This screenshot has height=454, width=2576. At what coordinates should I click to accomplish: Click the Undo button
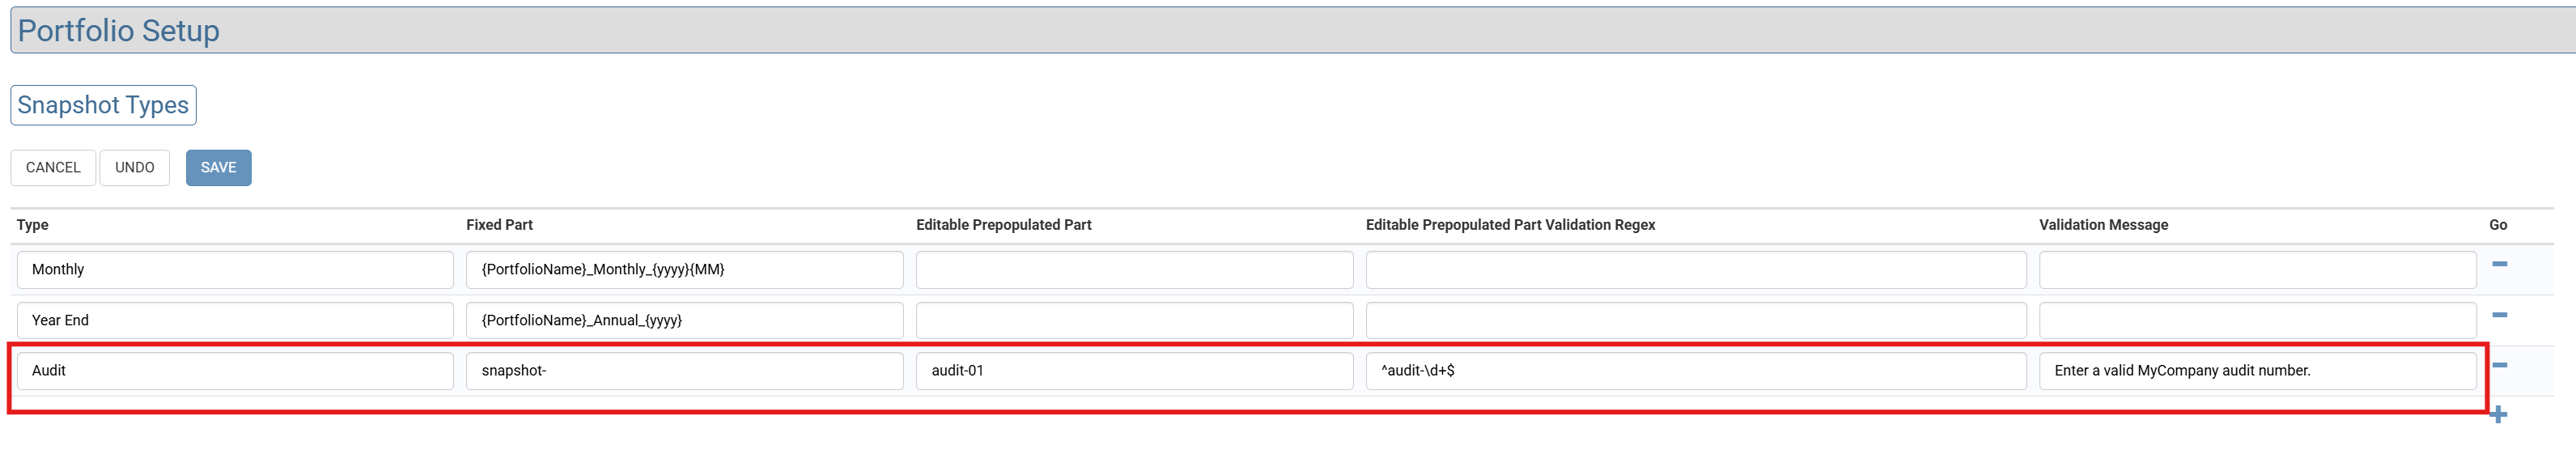pos(134,168)
